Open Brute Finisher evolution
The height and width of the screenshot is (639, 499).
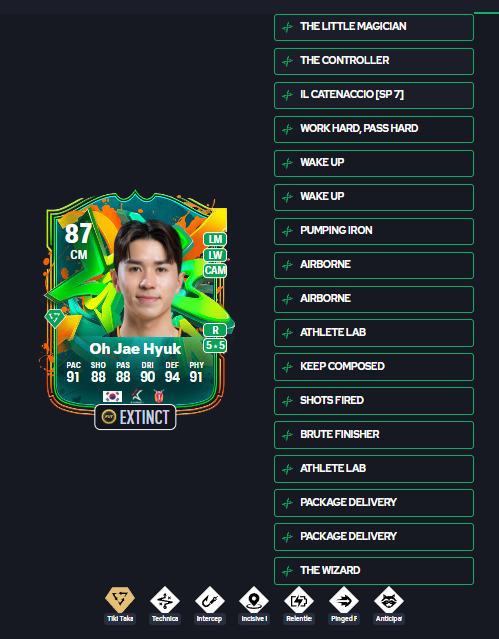pyautogui.click(x=374, y=435)
